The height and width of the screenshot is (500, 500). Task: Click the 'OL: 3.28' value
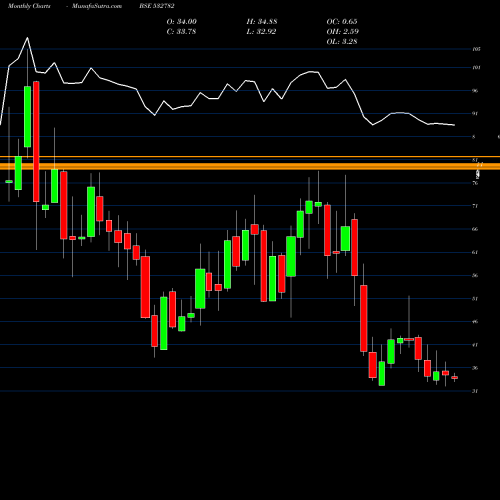point(342,42)
